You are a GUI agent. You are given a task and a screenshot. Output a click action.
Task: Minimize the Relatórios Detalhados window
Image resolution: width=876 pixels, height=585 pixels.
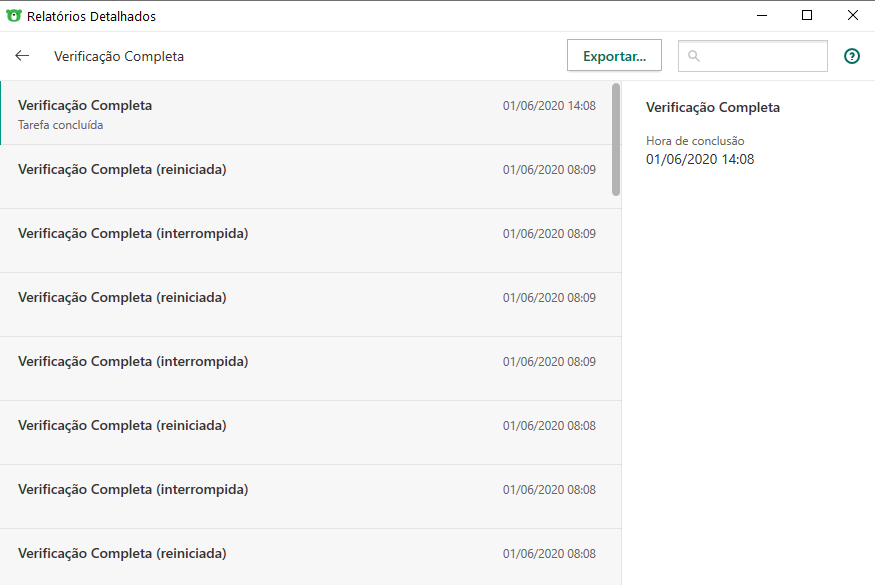pos(761,15)
